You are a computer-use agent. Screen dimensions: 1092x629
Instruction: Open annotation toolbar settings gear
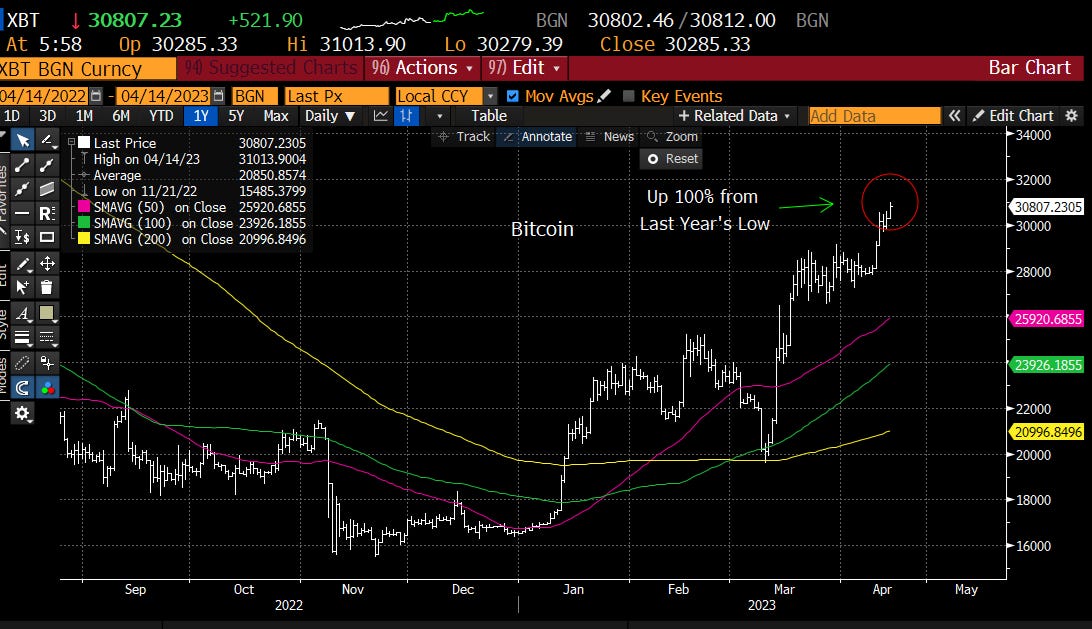[x=22, y=413]
